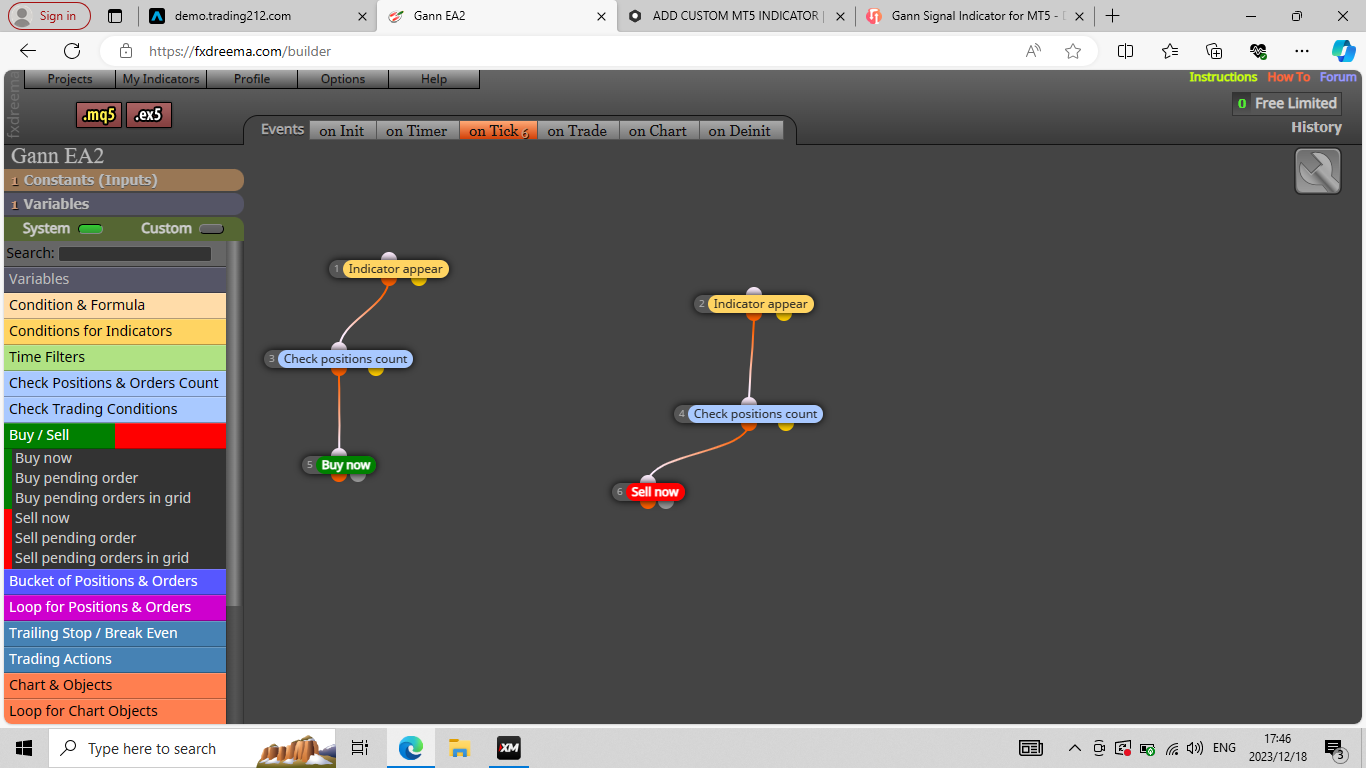
Task: Open the browser essentials heart icon
Action: (1258, 51)
